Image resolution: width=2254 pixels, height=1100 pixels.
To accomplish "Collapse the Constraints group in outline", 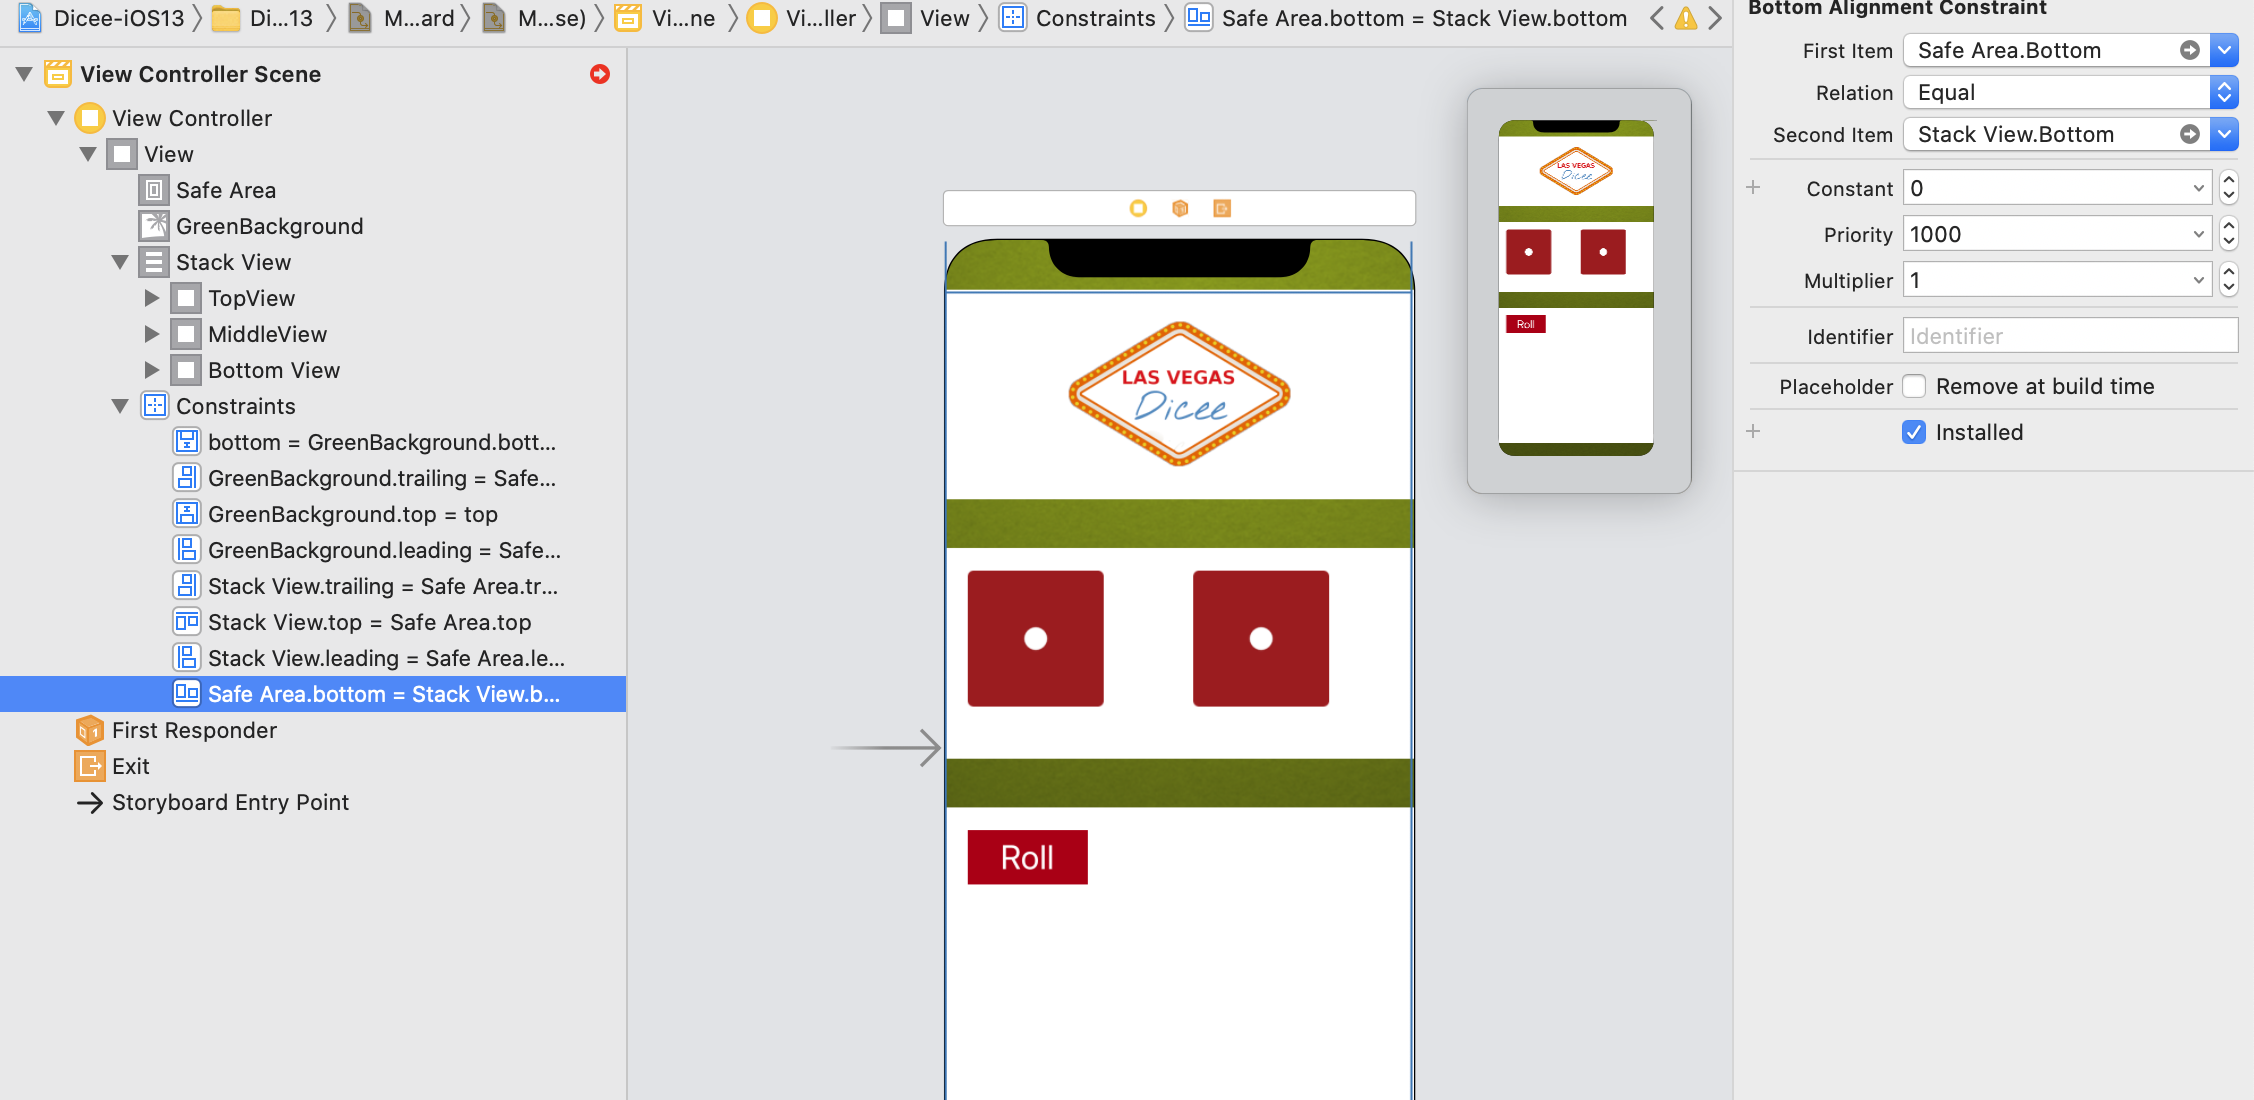I will 120,406.
